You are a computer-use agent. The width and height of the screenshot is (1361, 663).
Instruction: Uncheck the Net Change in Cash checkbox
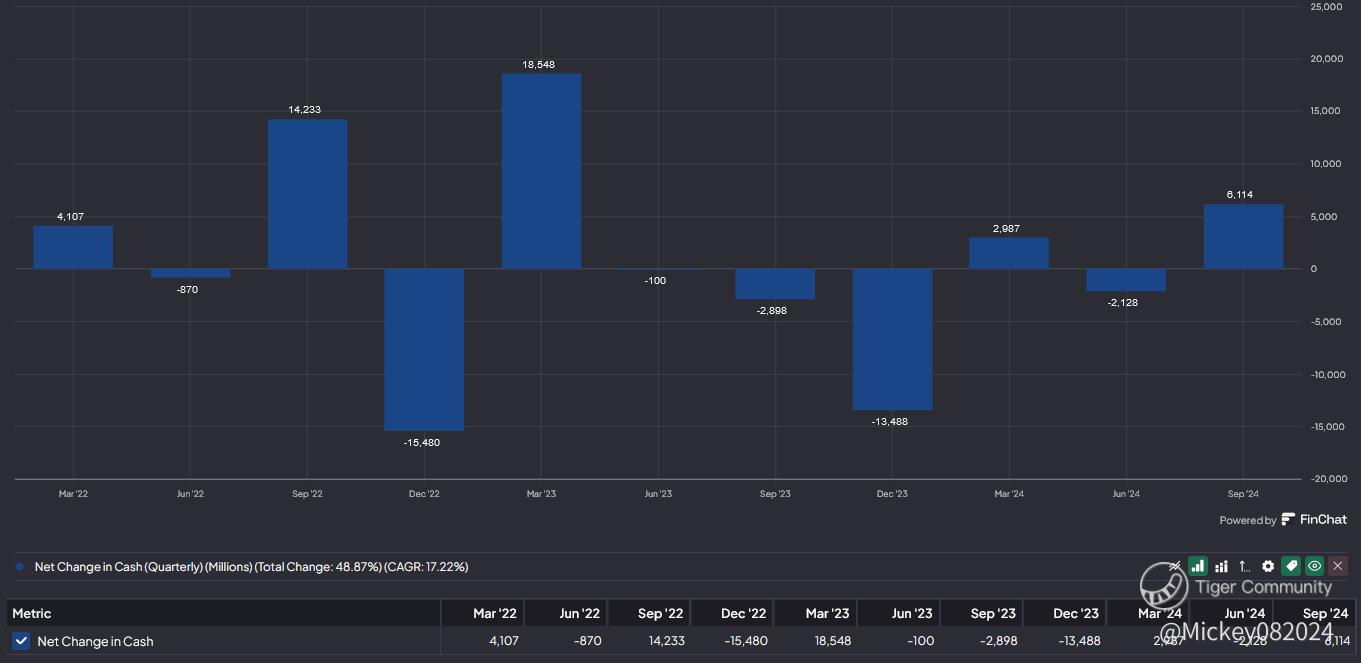click(21, 641)
